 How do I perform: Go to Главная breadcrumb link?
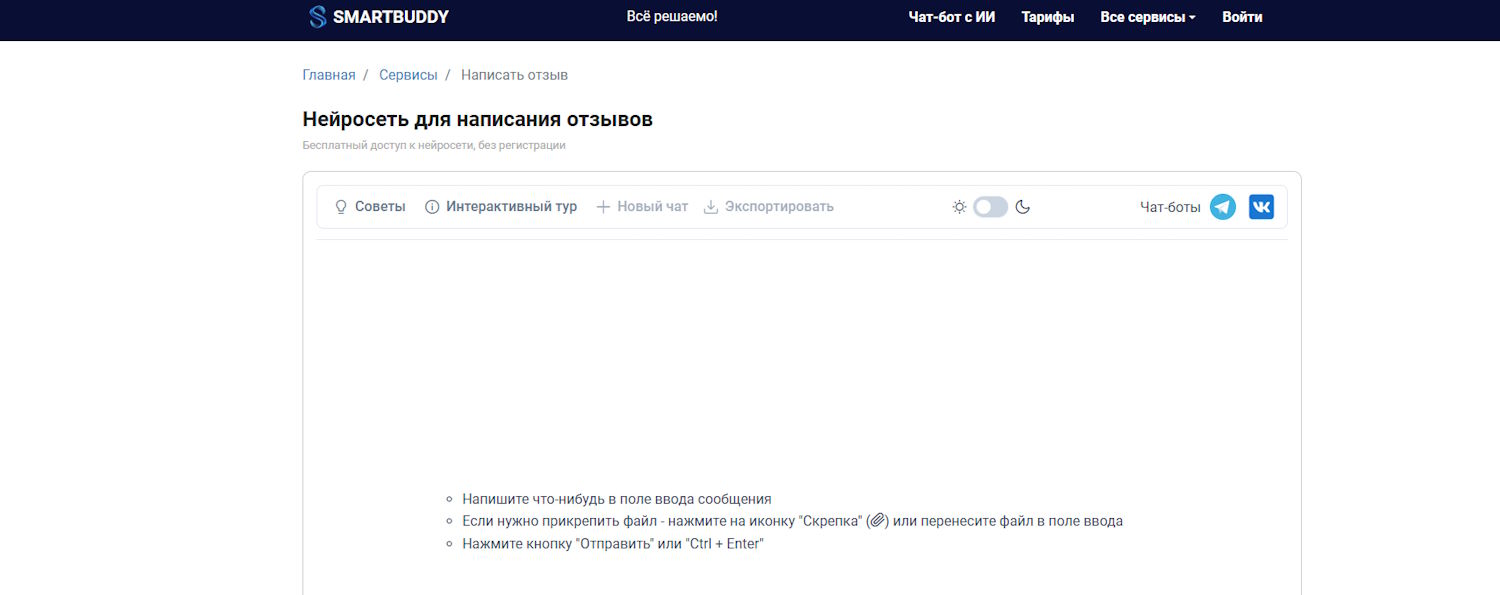pos(328,75)
